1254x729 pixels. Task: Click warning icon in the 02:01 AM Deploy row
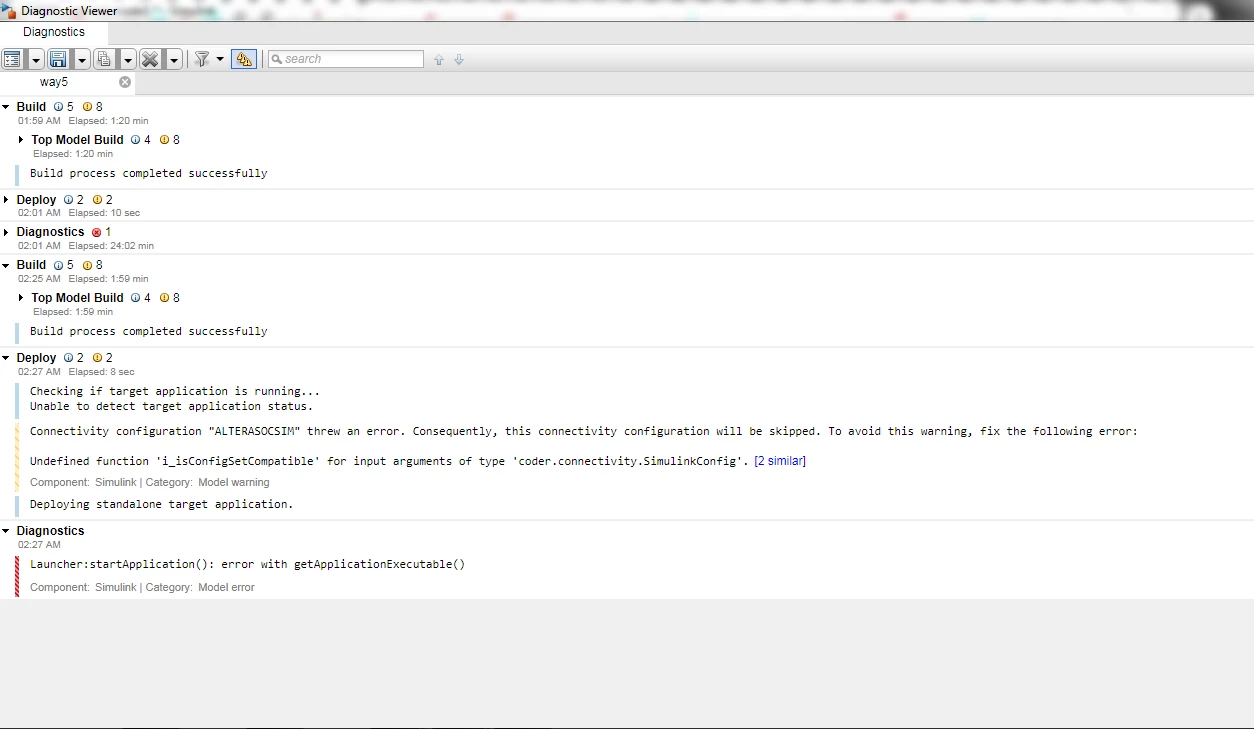coord(97,200)
